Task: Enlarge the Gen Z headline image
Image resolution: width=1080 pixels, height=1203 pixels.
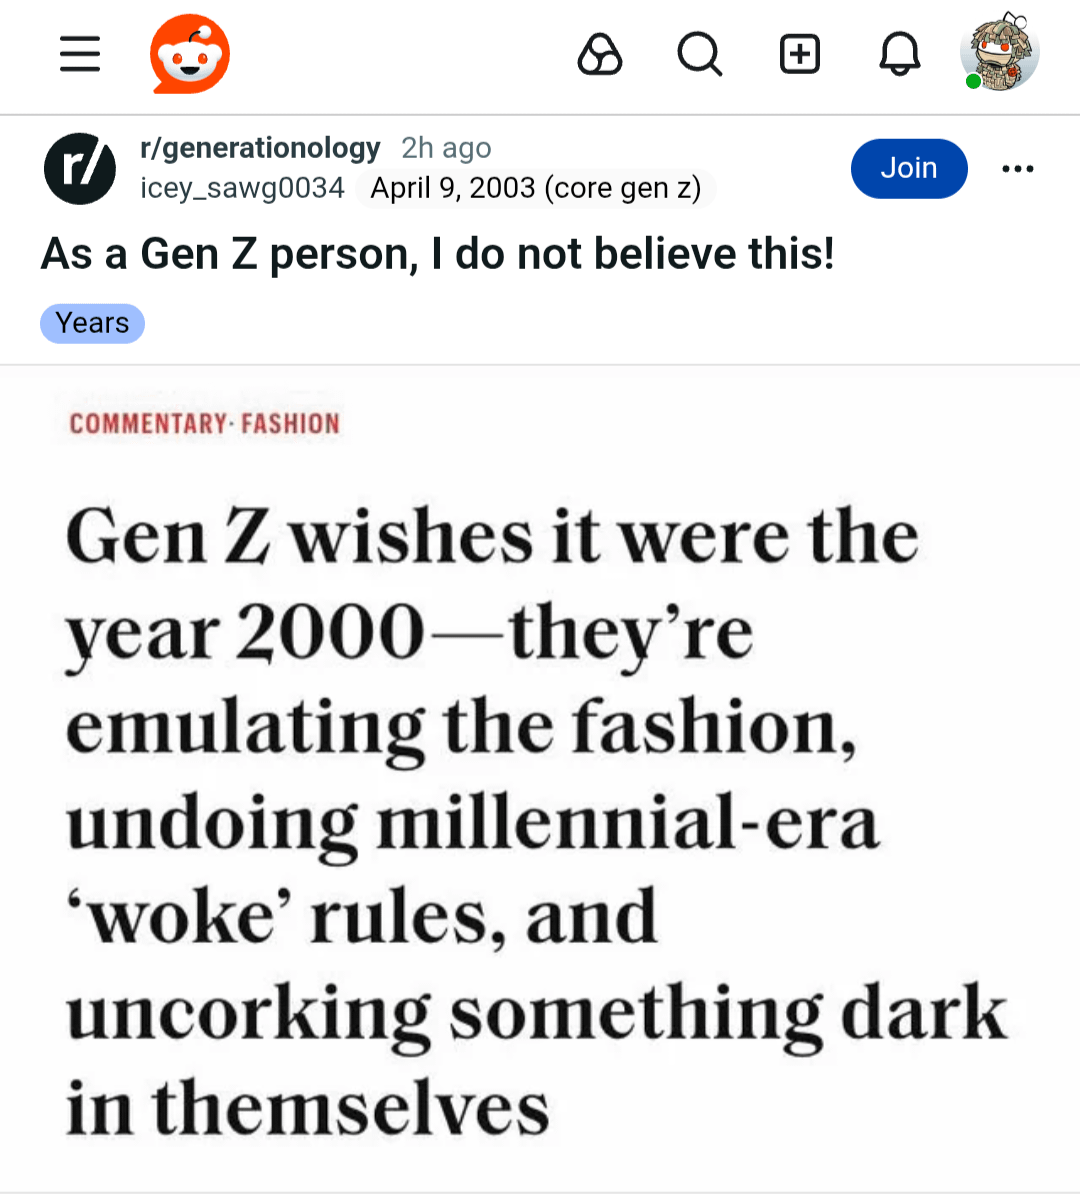Action: tap(540, 780)
